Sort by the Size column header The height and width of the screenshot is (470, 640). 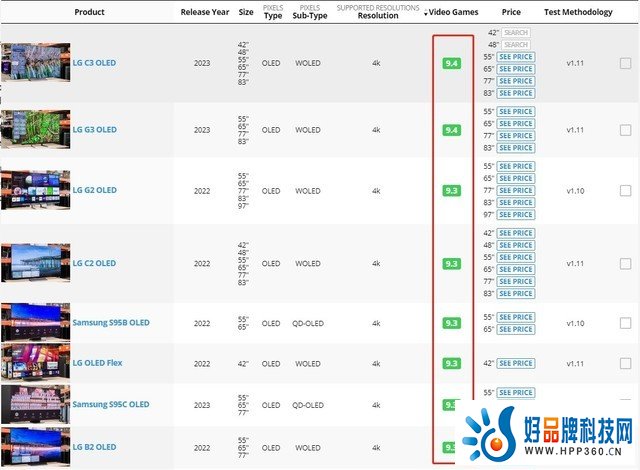[x=246, y=12]
